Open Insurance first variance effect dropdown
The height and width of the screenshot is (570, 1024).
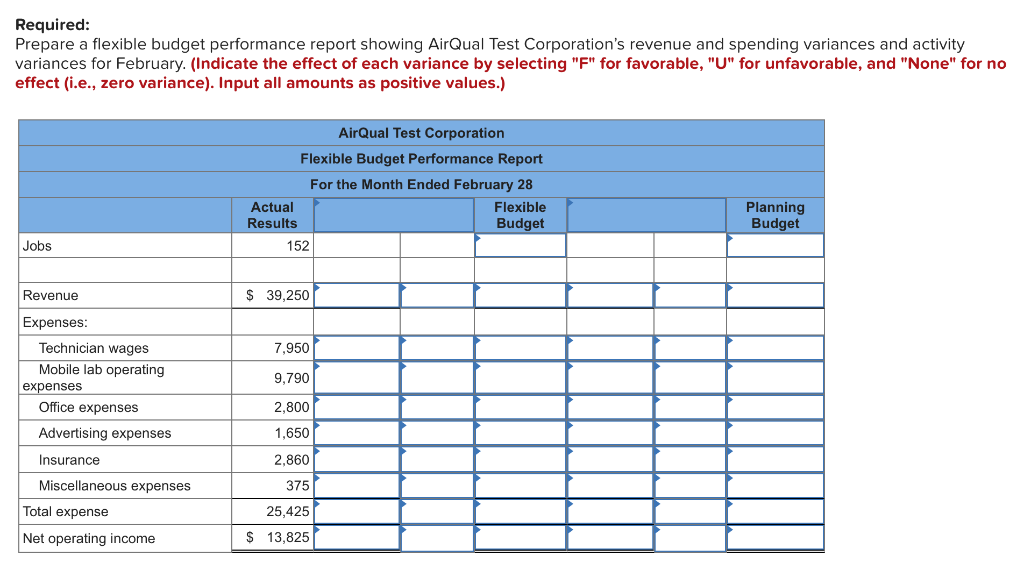pos(438,460)
